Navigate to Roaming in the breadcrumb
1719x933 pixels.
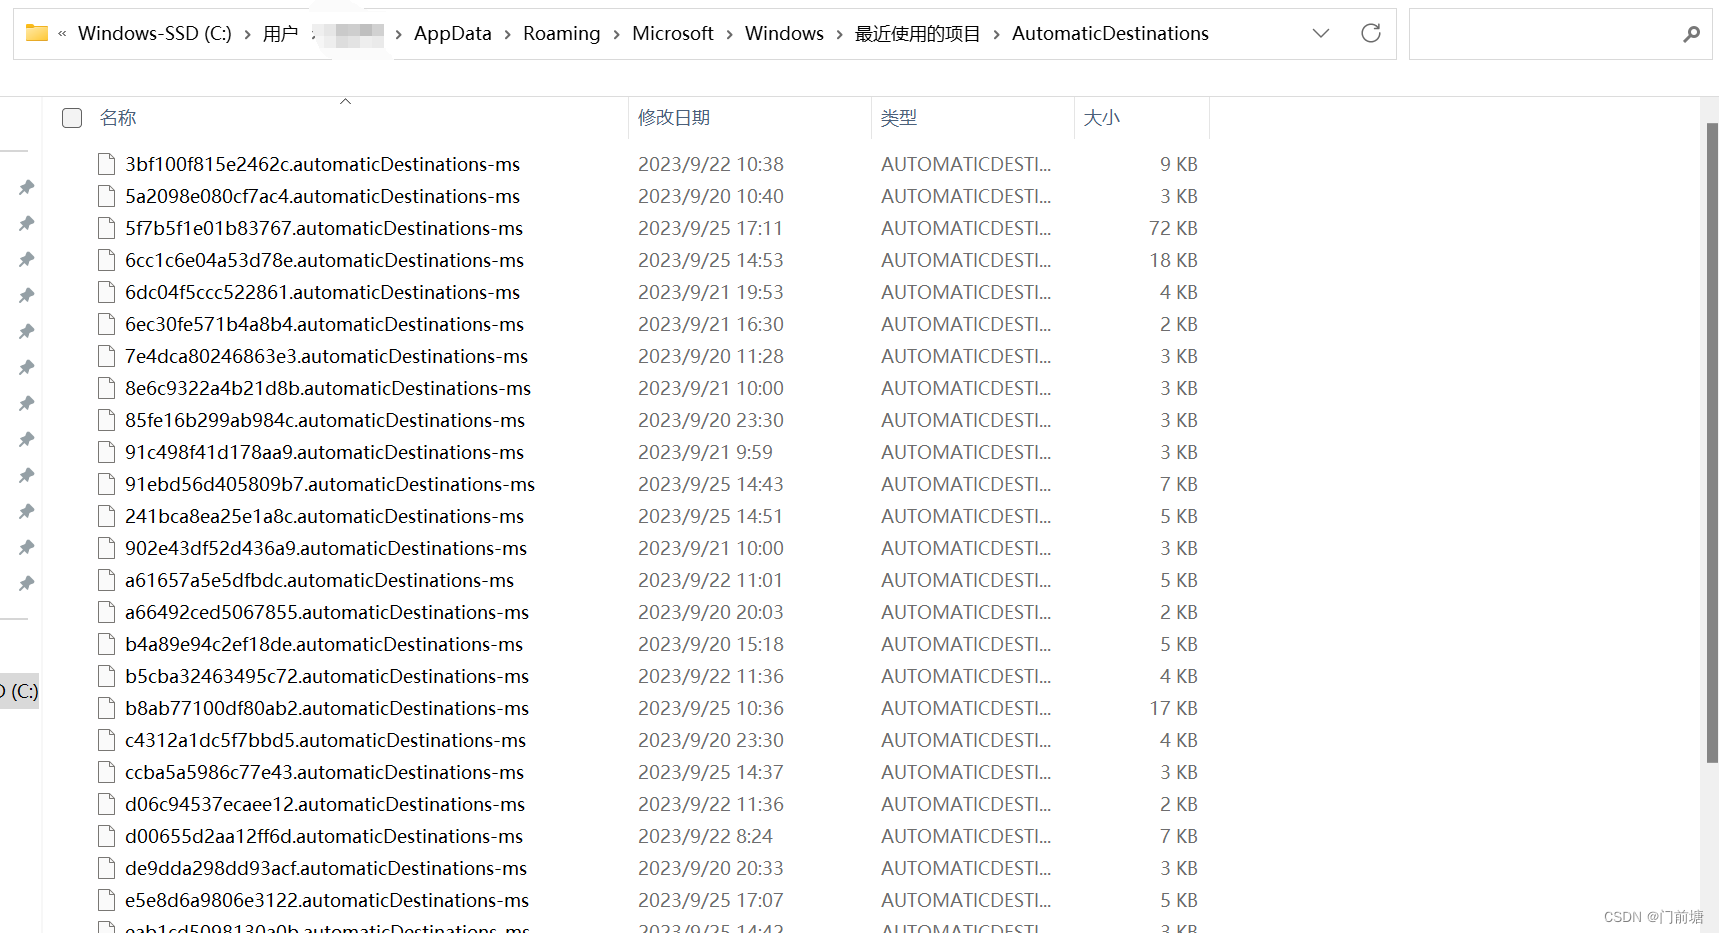click(x=562, y=34)
